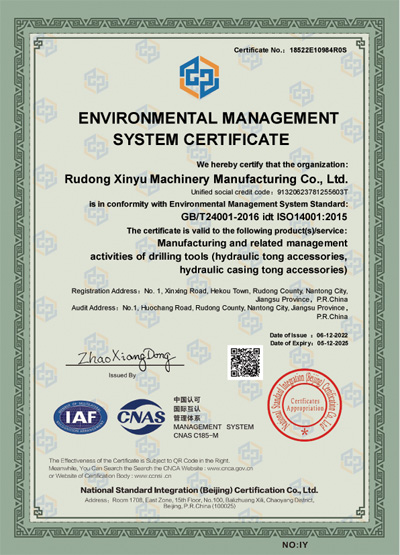Click the Audit Address line
Viewport: 400px width, 555px height.
(210, 308)
